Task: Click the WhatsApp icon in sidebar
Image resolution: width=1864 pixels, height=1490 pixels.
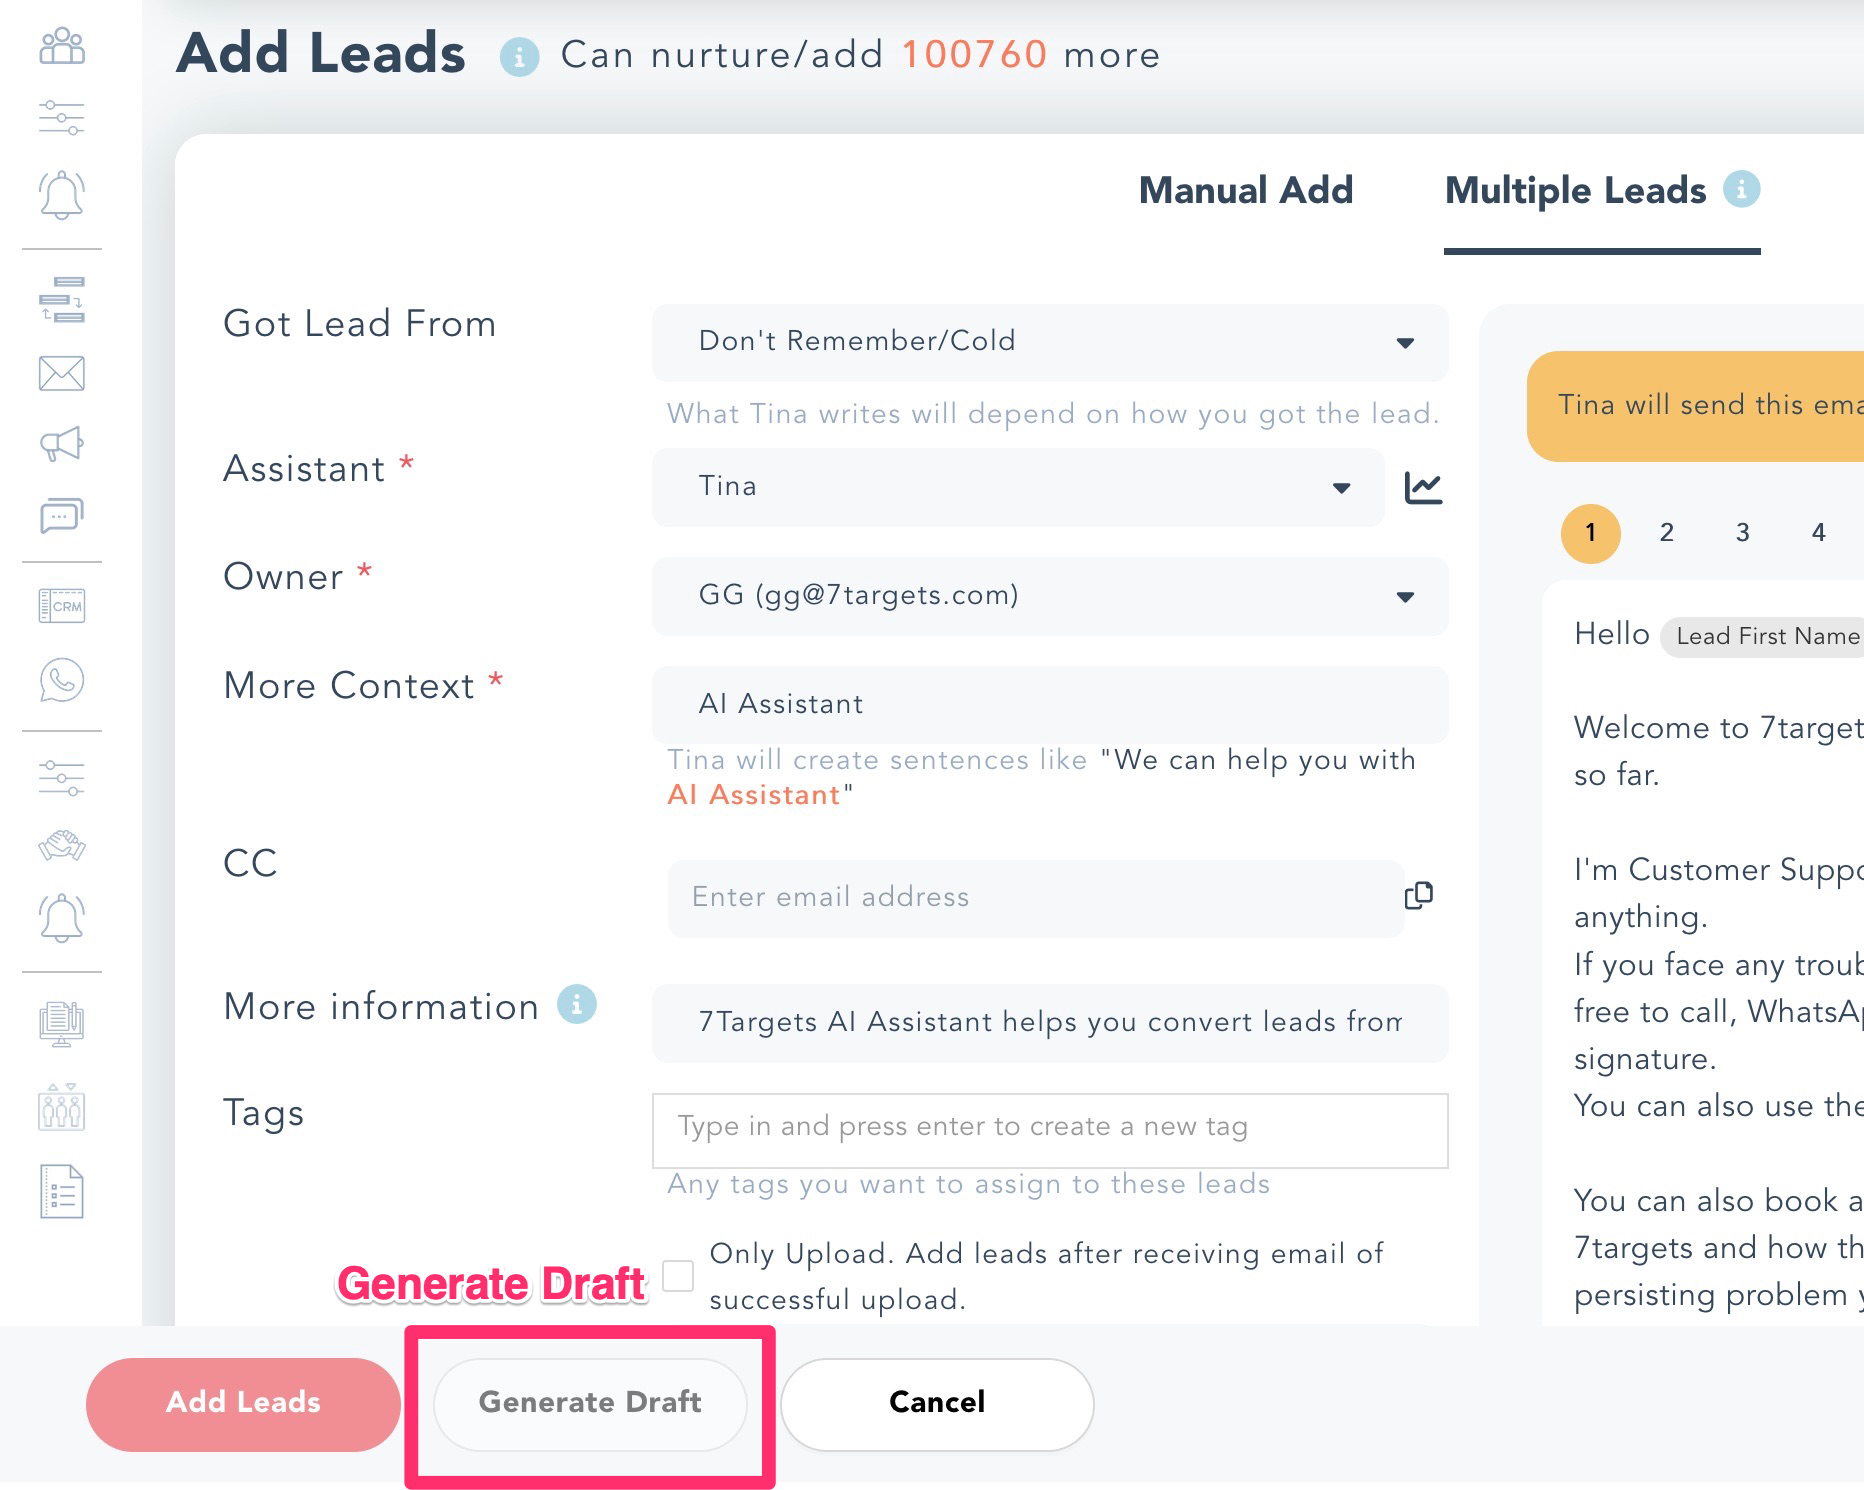Action: pos(62,681)
